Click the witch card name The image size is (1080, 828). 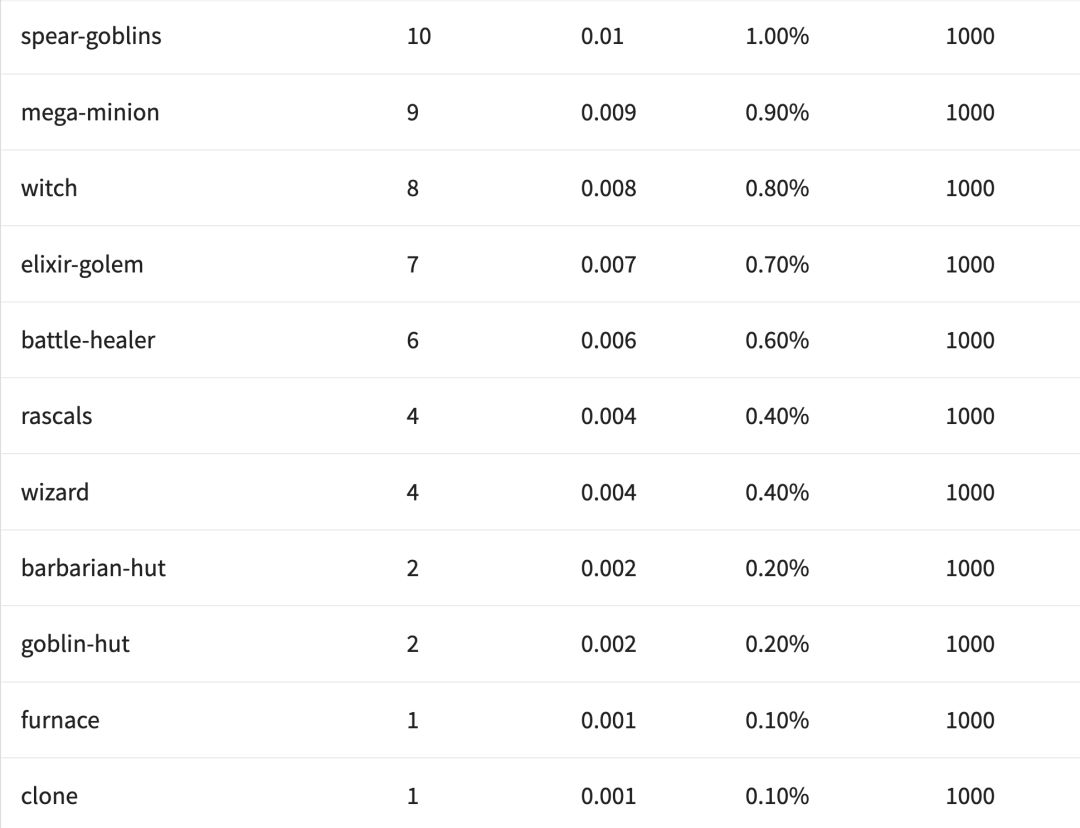coord(49,189)
